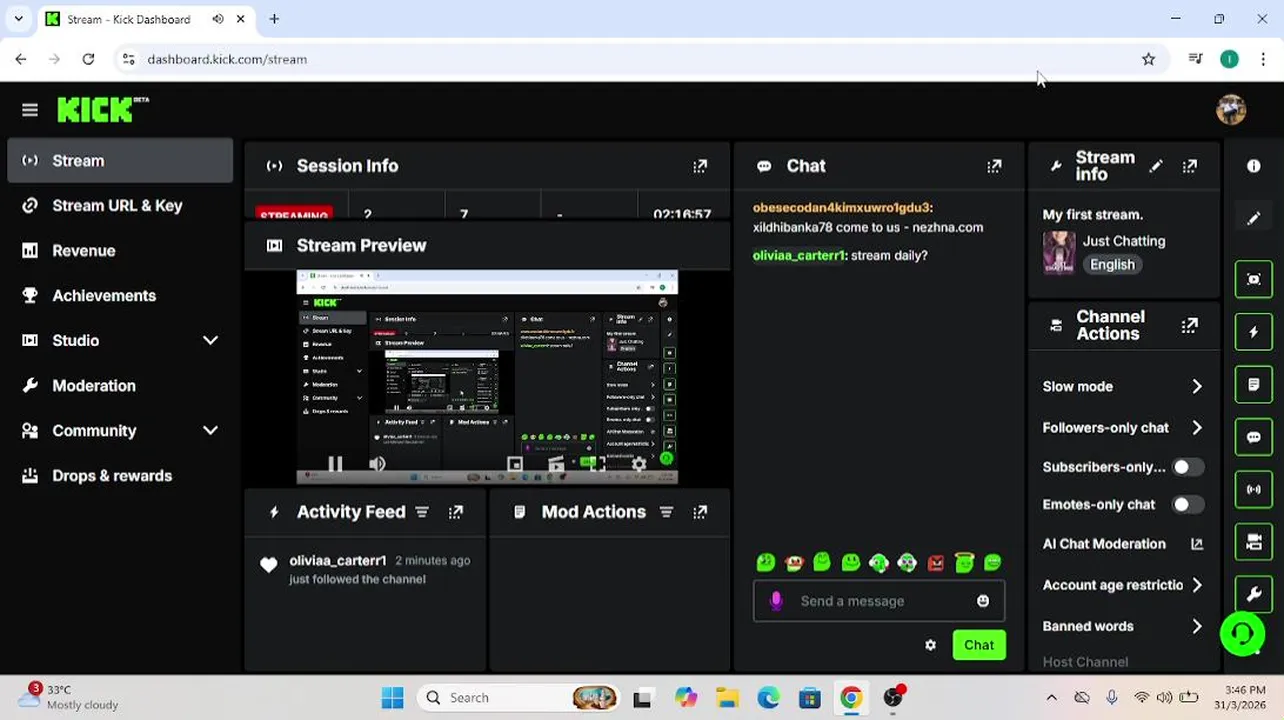Toggle Stream Preview panel visibility in right rail

[x=1254, y=279]
